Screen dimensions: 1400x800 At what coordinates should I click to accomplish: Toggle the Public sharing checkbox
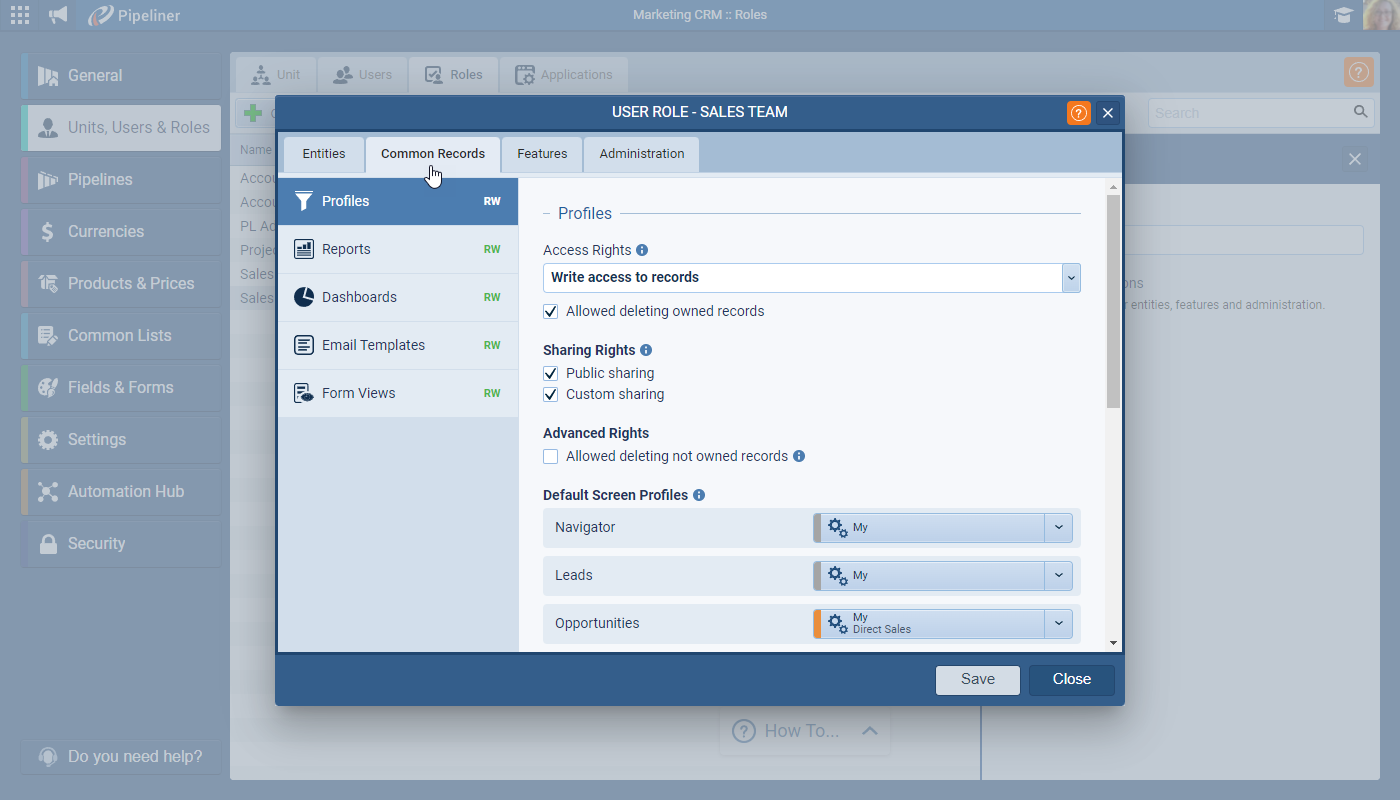[x=551, y=373]
